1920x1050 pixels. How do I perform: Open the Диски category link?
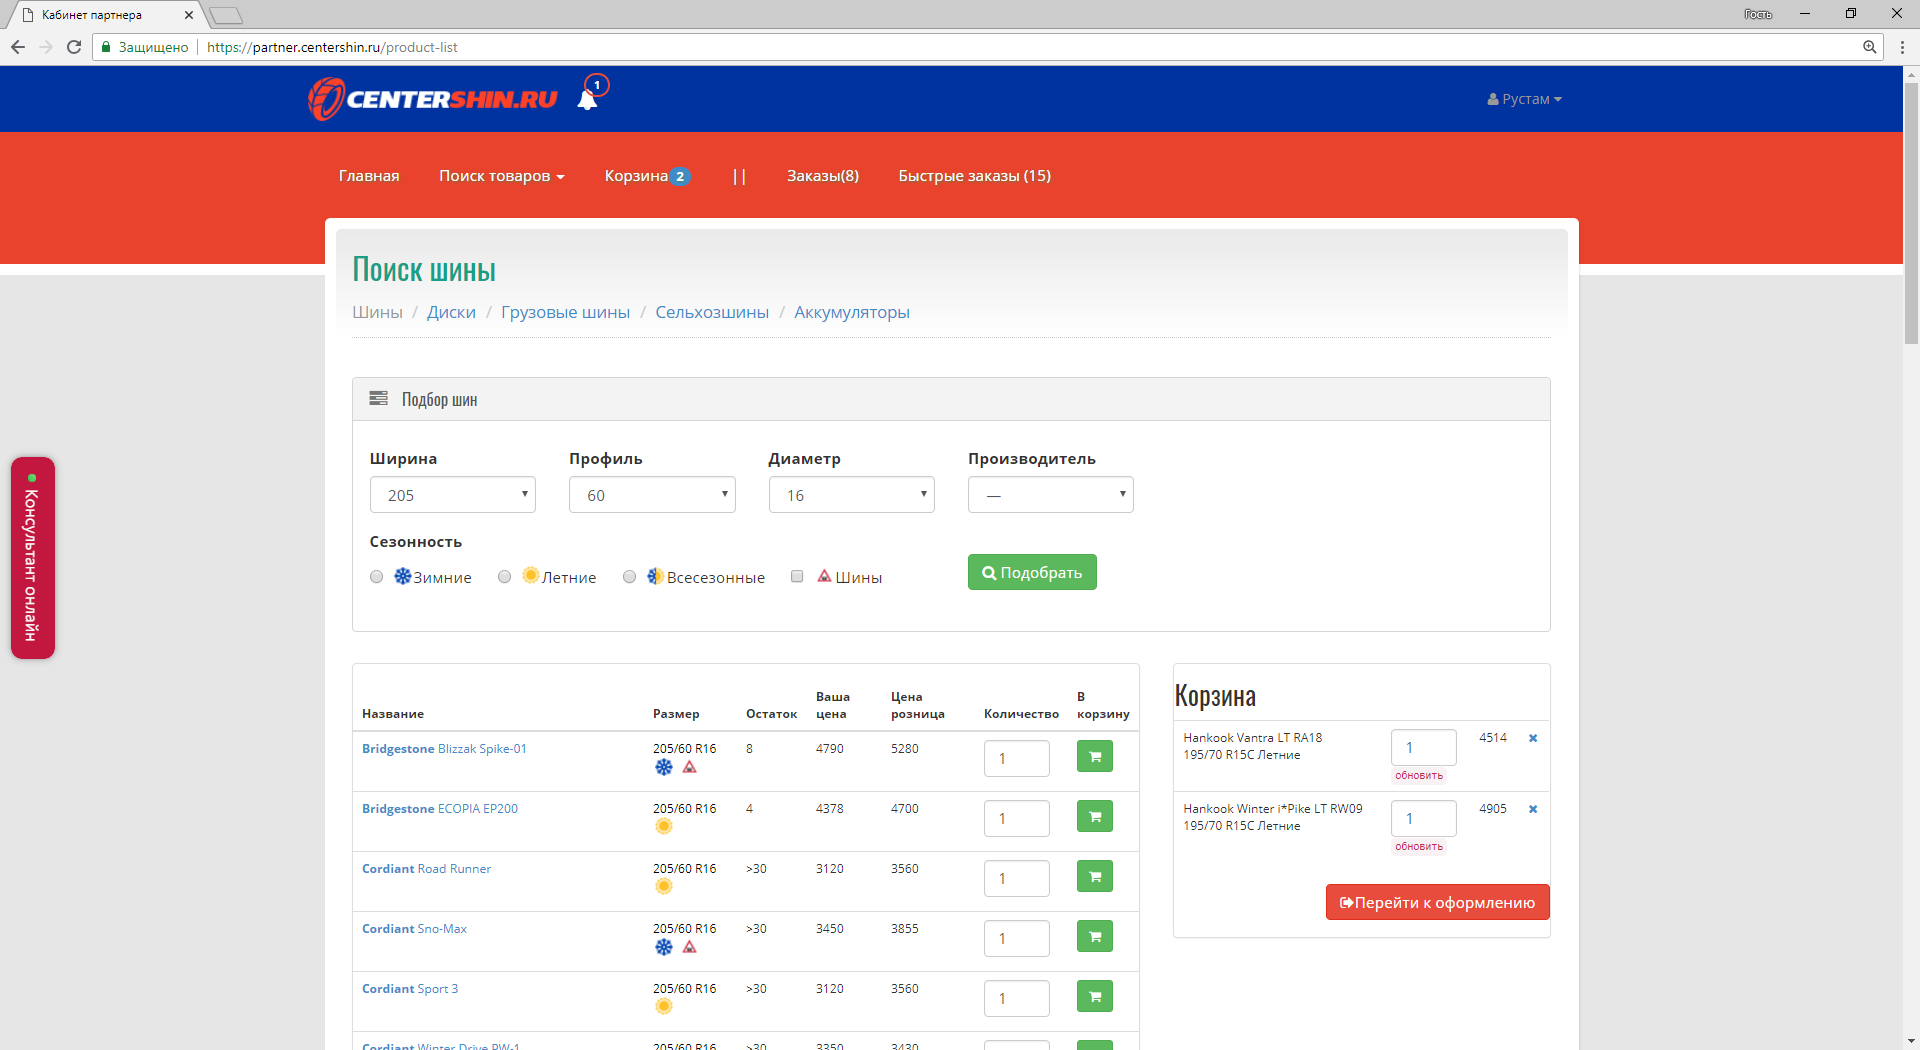point(451,312)
